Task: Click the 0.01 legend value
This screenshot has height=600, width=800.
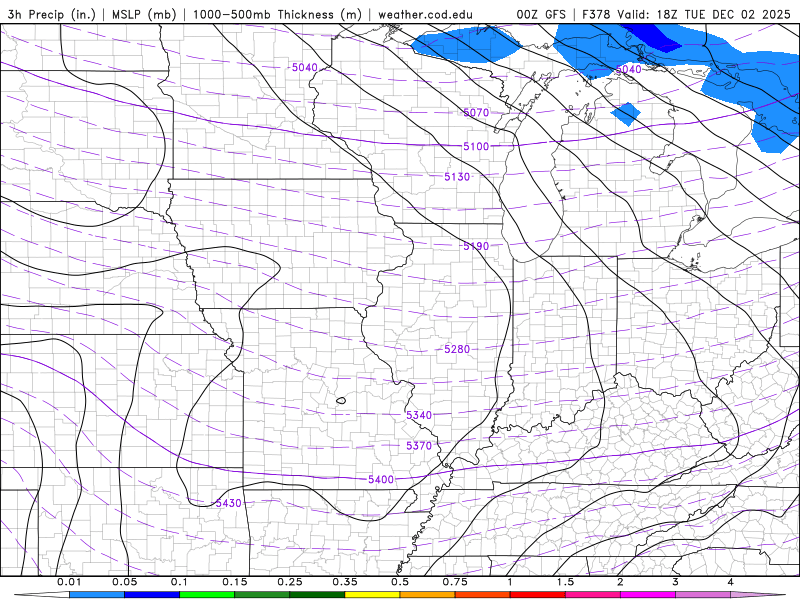Action: (69, 582)
